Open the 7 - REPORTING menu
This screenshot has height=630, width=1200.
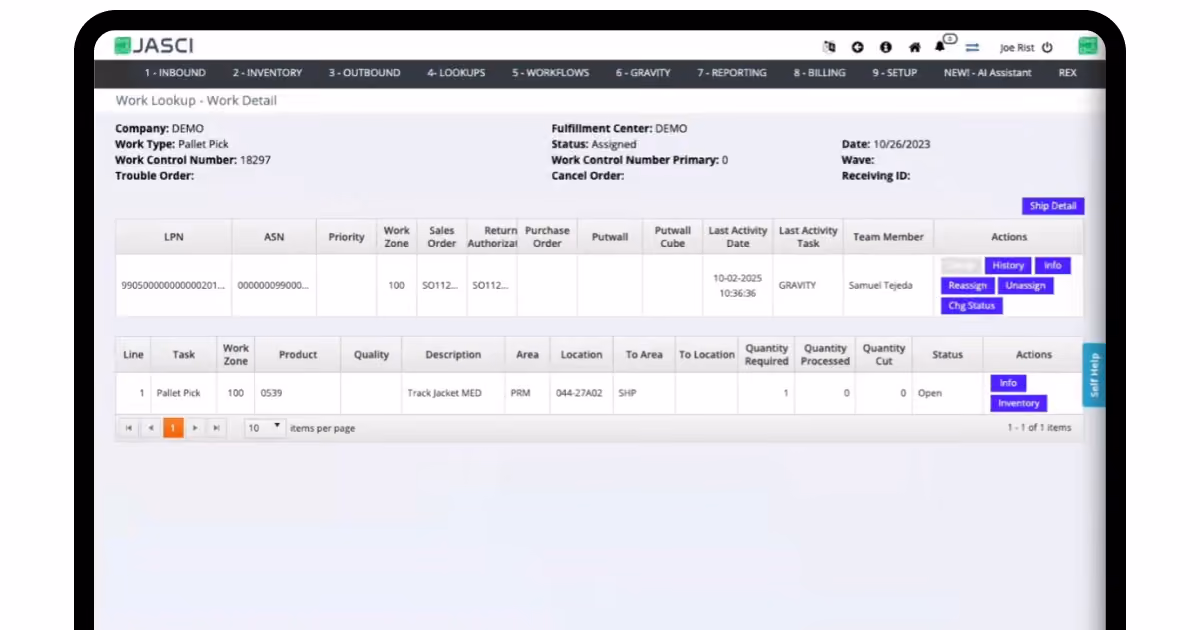pos(732,73)
